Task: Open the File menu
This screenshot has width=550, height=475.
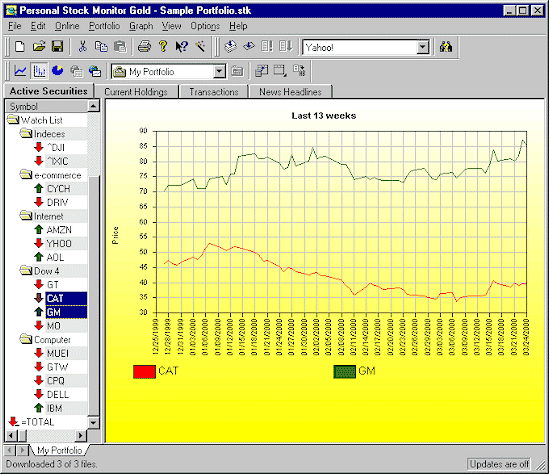Action: tap(15, 26)
